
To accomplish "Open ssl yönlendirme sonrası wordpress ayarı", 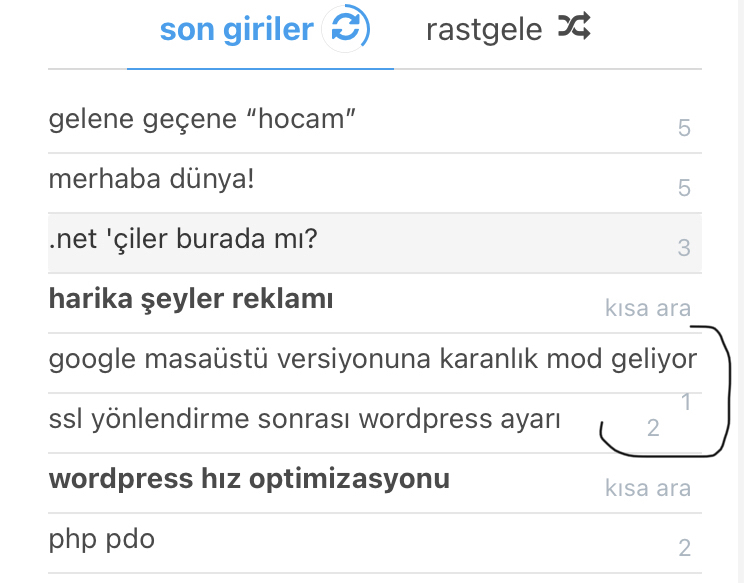I will (x=304, y=419).
